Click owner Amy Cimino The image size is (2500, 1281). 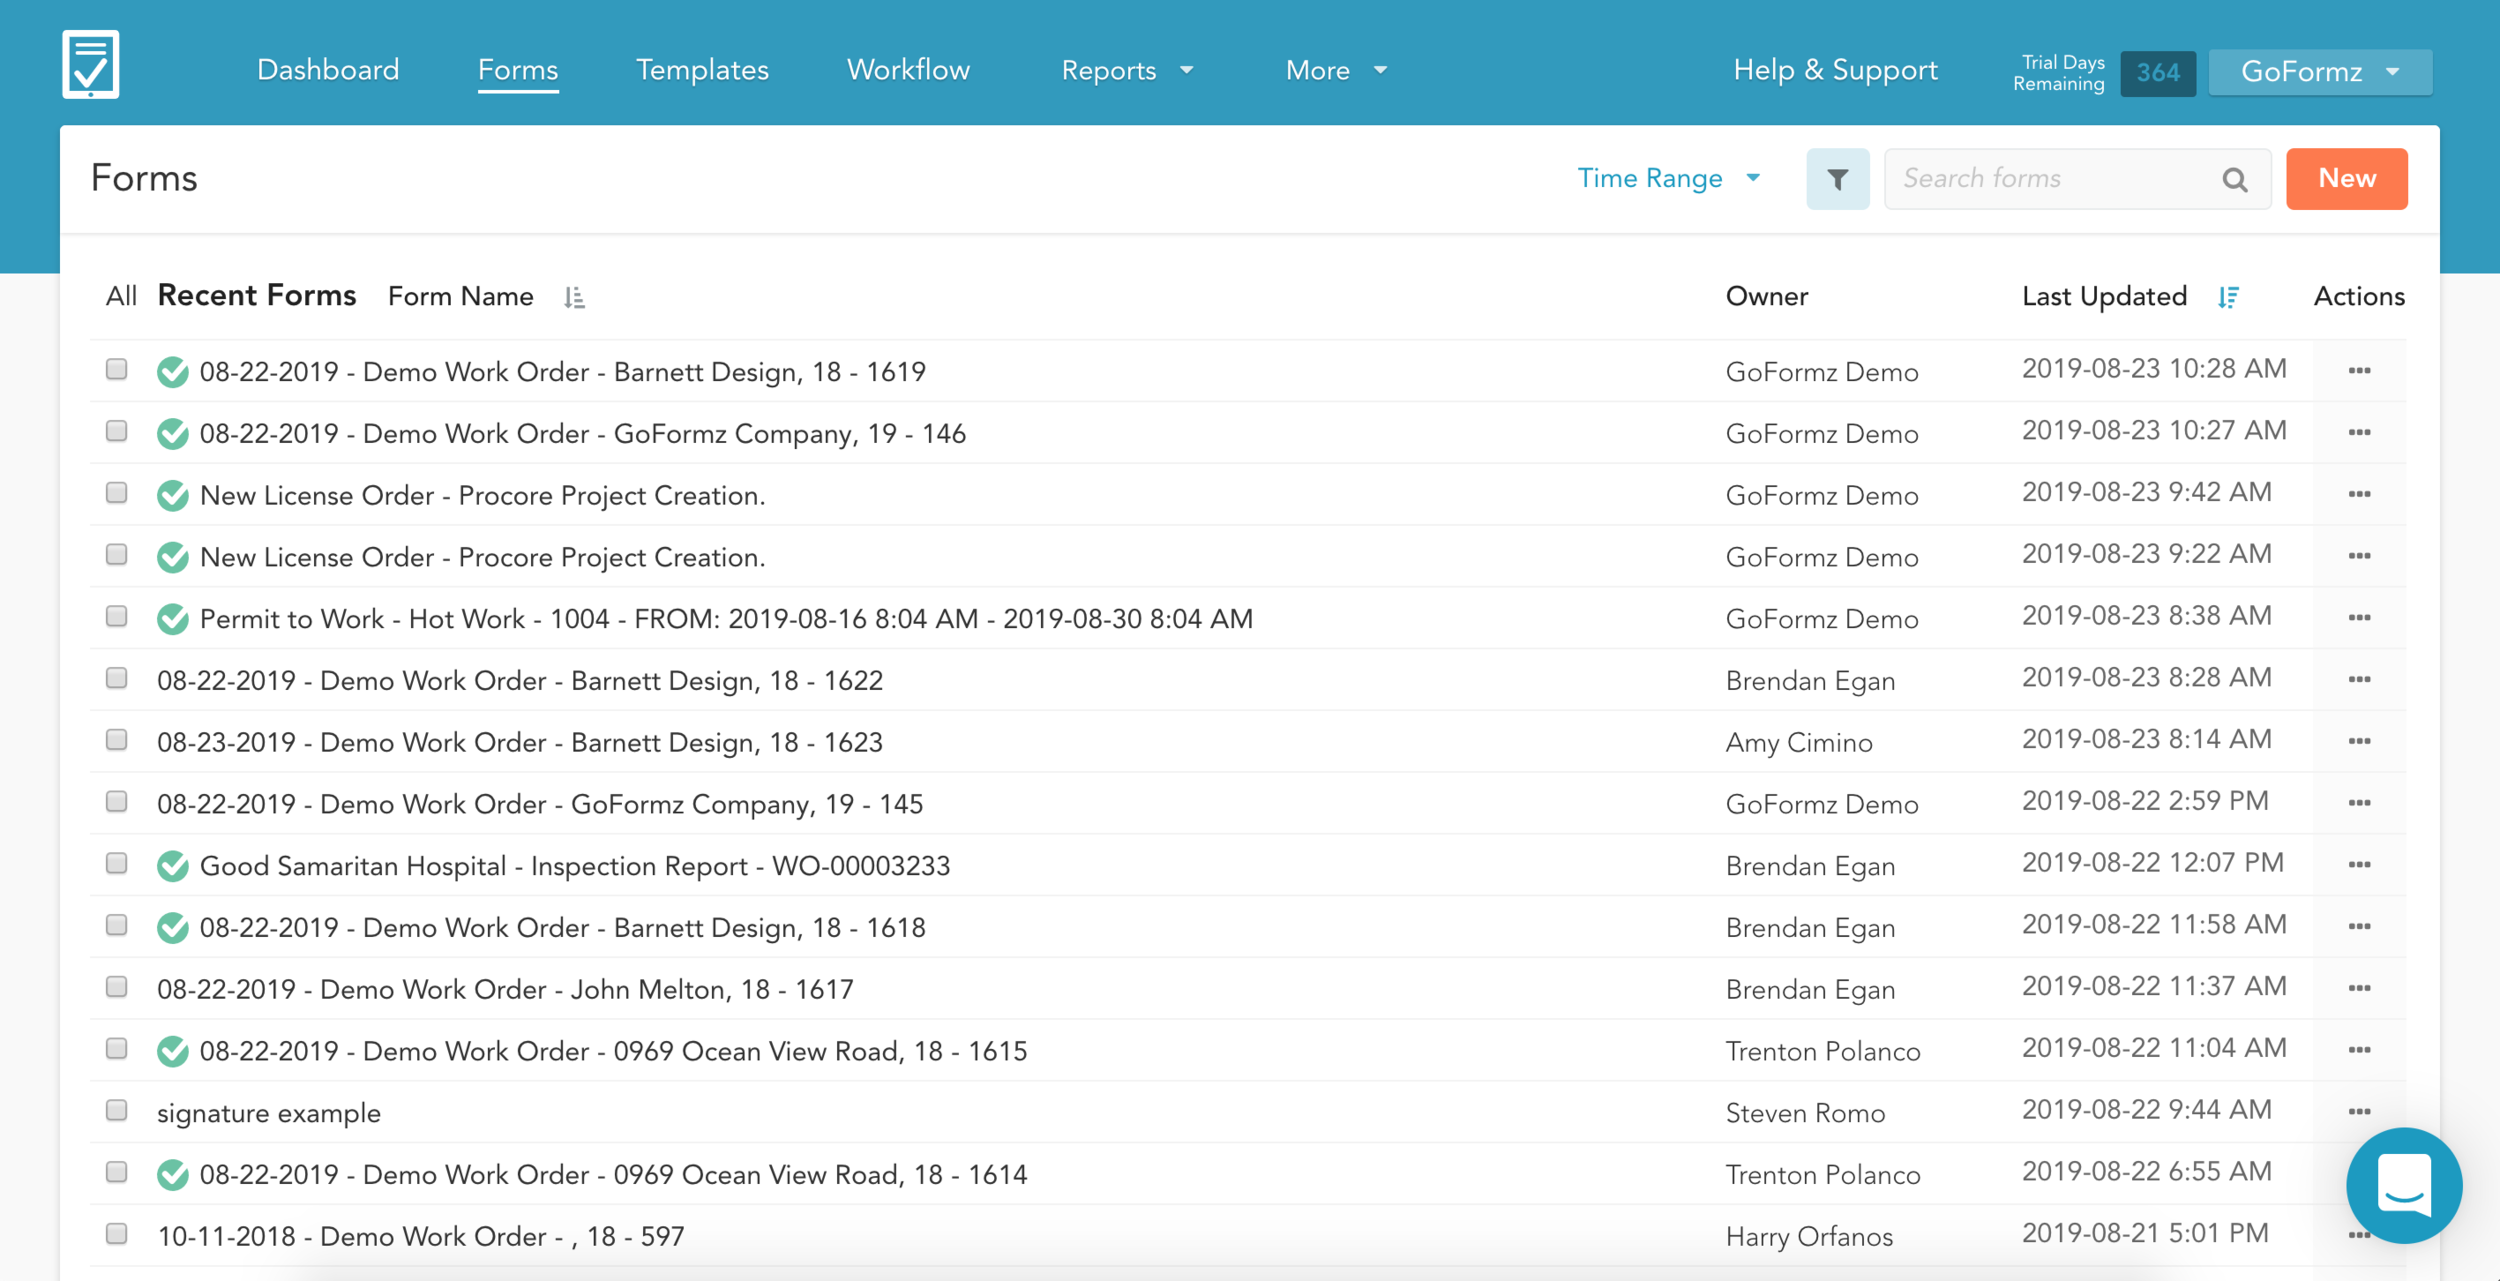tap(1799, 743)
